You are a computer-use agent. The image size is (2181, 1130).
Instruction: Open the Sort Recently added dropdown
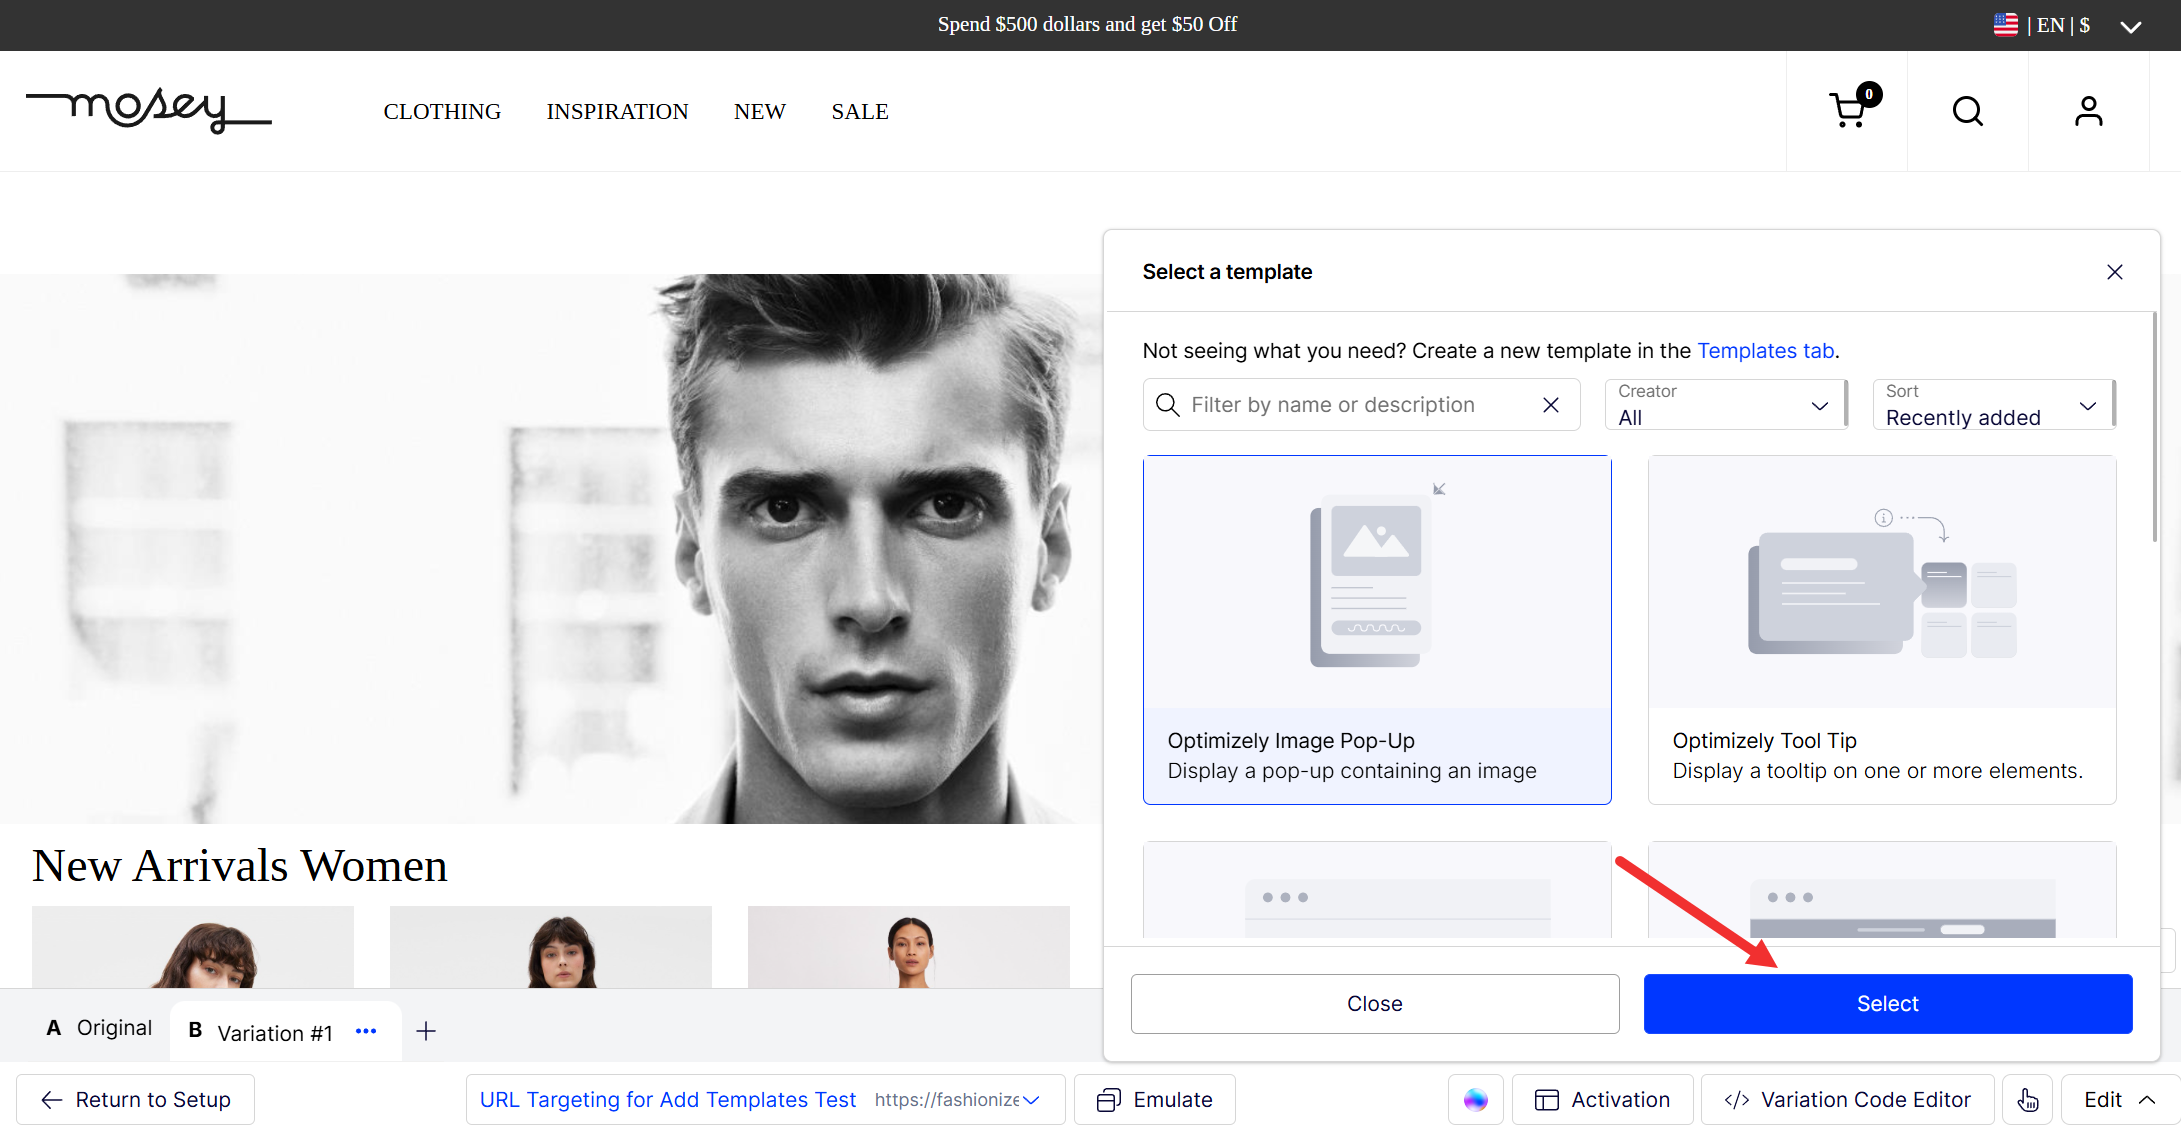point(1992,405)
